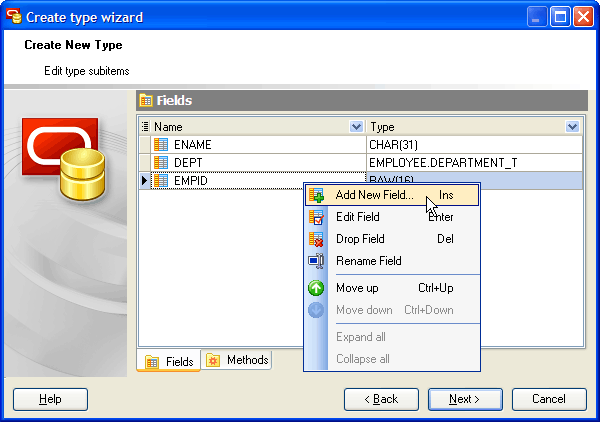This screenshot has height=422, width=600.
Task: Minimize the Create type wizard window
Action: coord(536,17)
